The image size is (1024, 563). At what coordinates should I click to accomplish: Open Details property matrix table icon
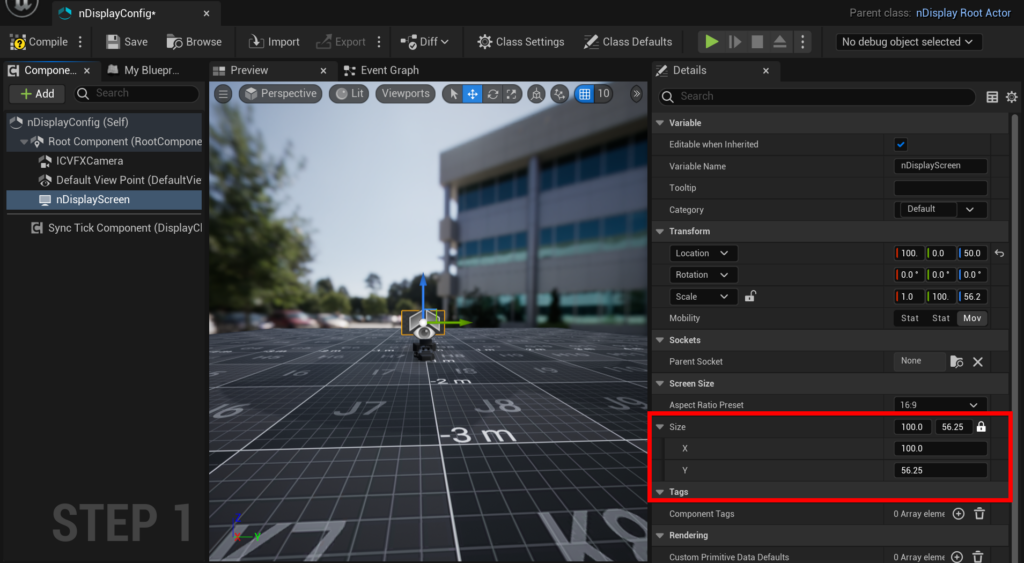[x=992, y=97]
